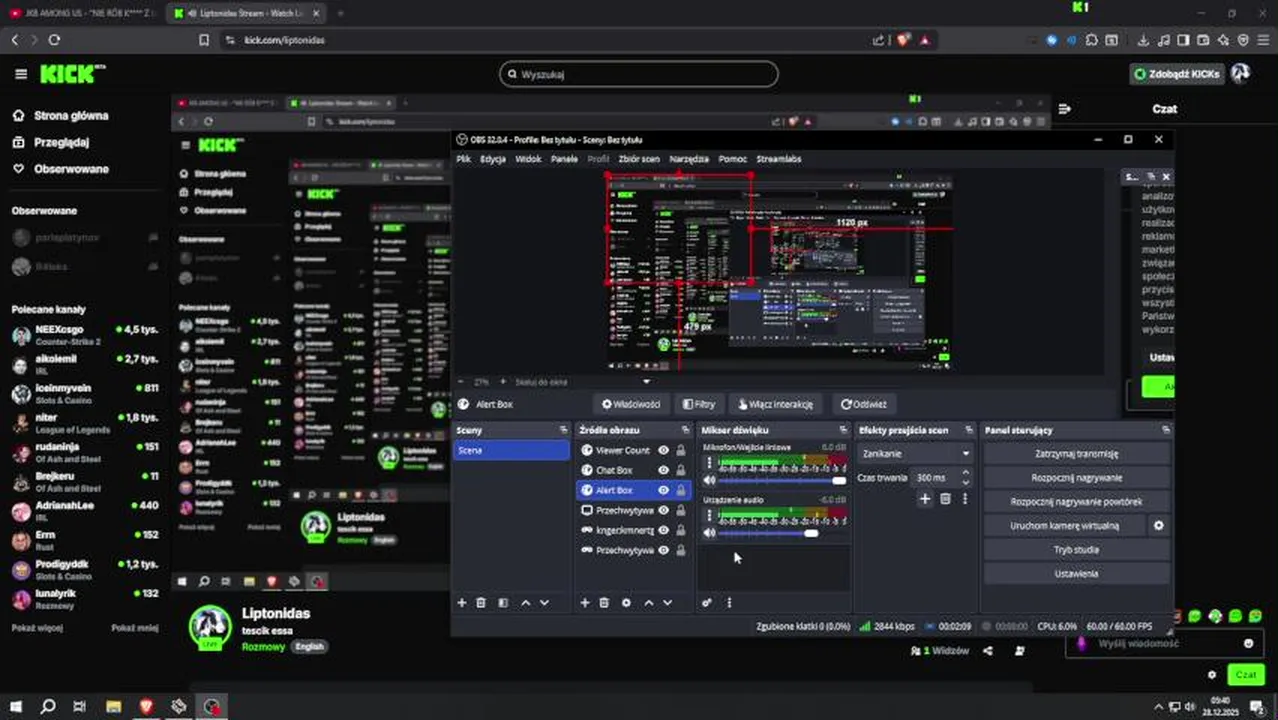Open Ustawienia from Panel sterujący
The height and width of the screenshot is (720, 1278).
coord(1076,573)
